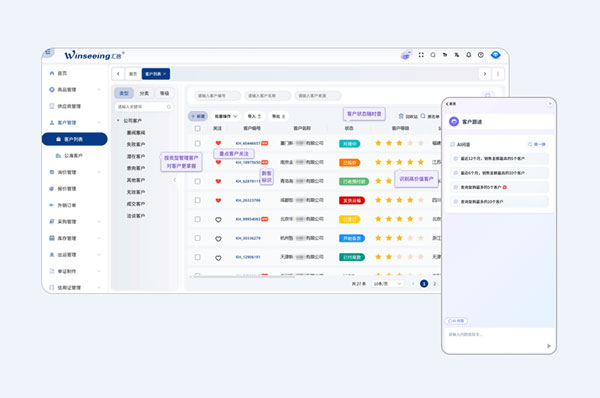The height and width of the screenshot is (398, 600).
Task: Go to page 2 of the customer list
Action: [435, 284]
